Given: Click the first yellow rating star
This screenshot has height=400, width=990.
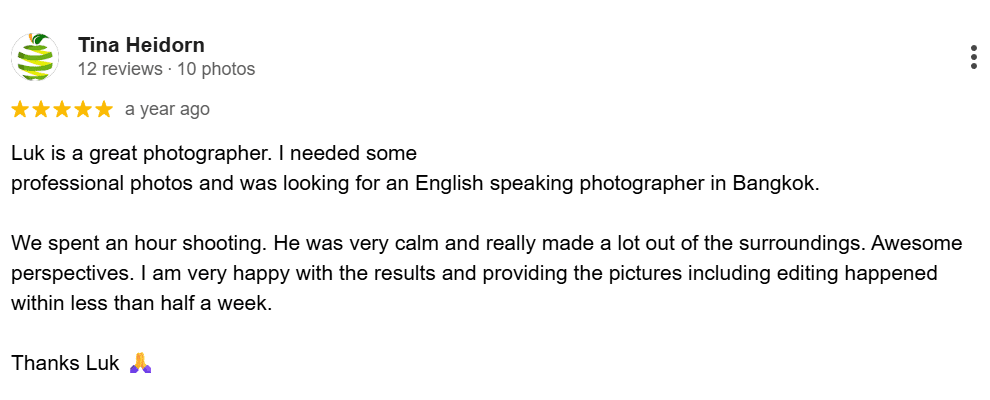Looking at the screenshot, I should click(20, 110).
